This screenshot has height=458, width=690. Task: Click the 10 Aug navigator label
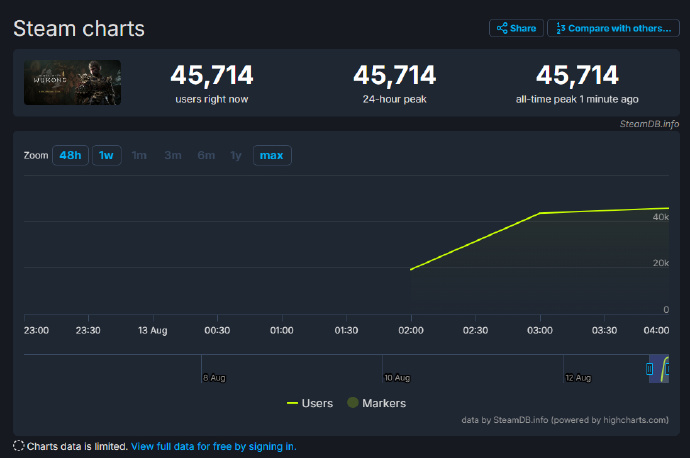397,377
